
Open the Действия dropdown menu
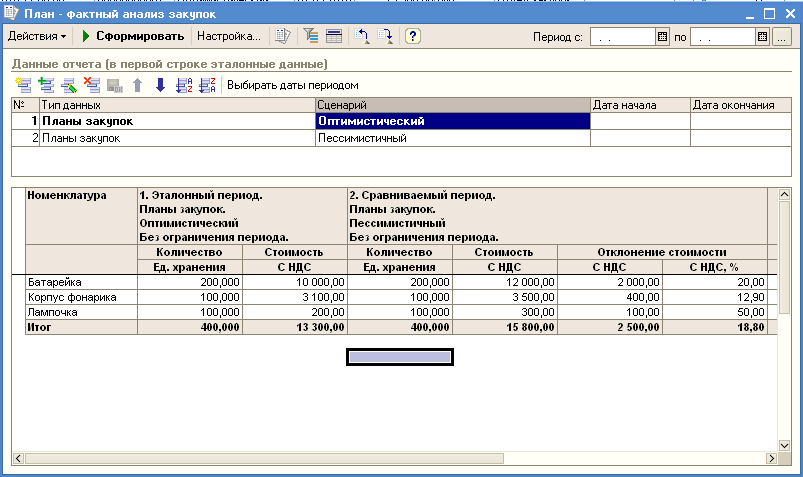coord(37,36)
